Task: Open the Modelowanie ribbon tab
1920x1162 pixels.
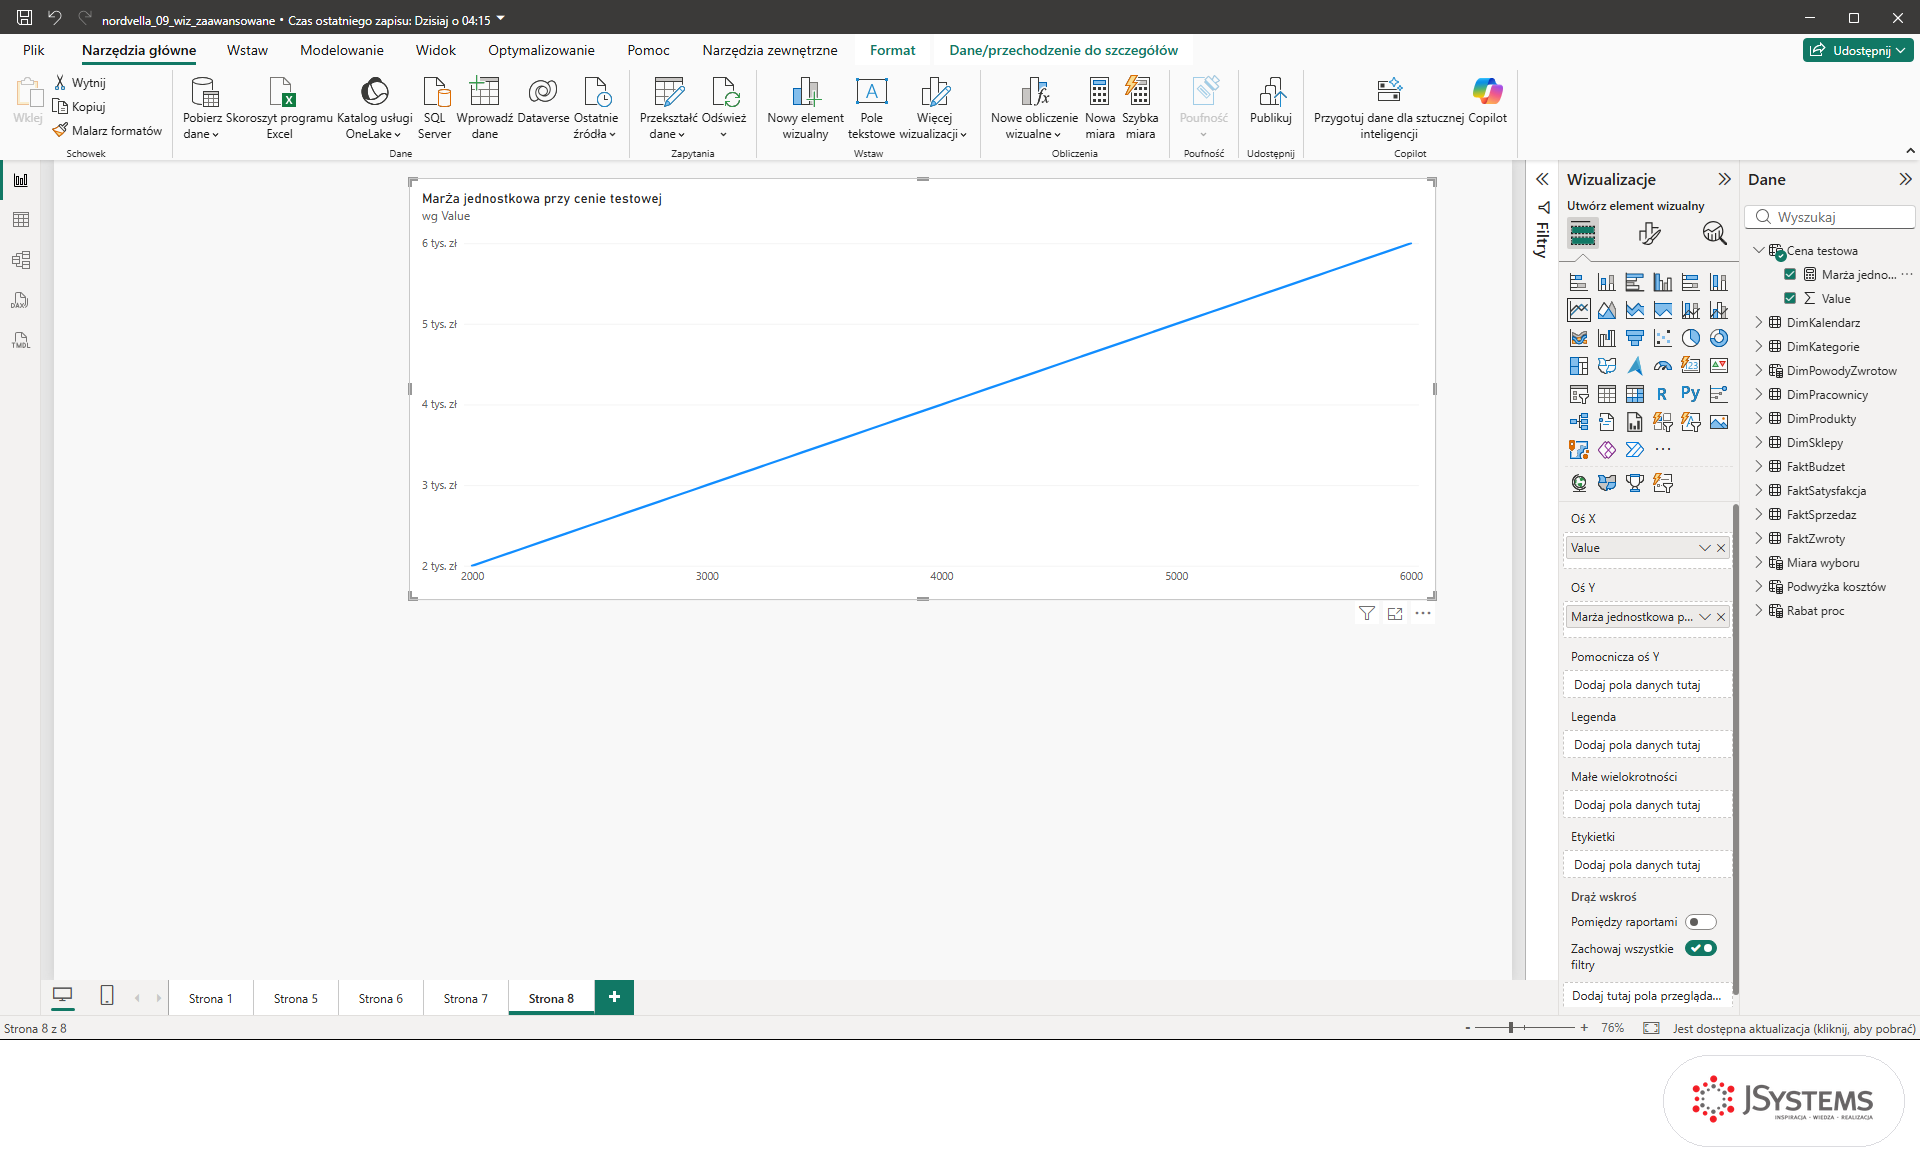Action: [x=341, y=50]
